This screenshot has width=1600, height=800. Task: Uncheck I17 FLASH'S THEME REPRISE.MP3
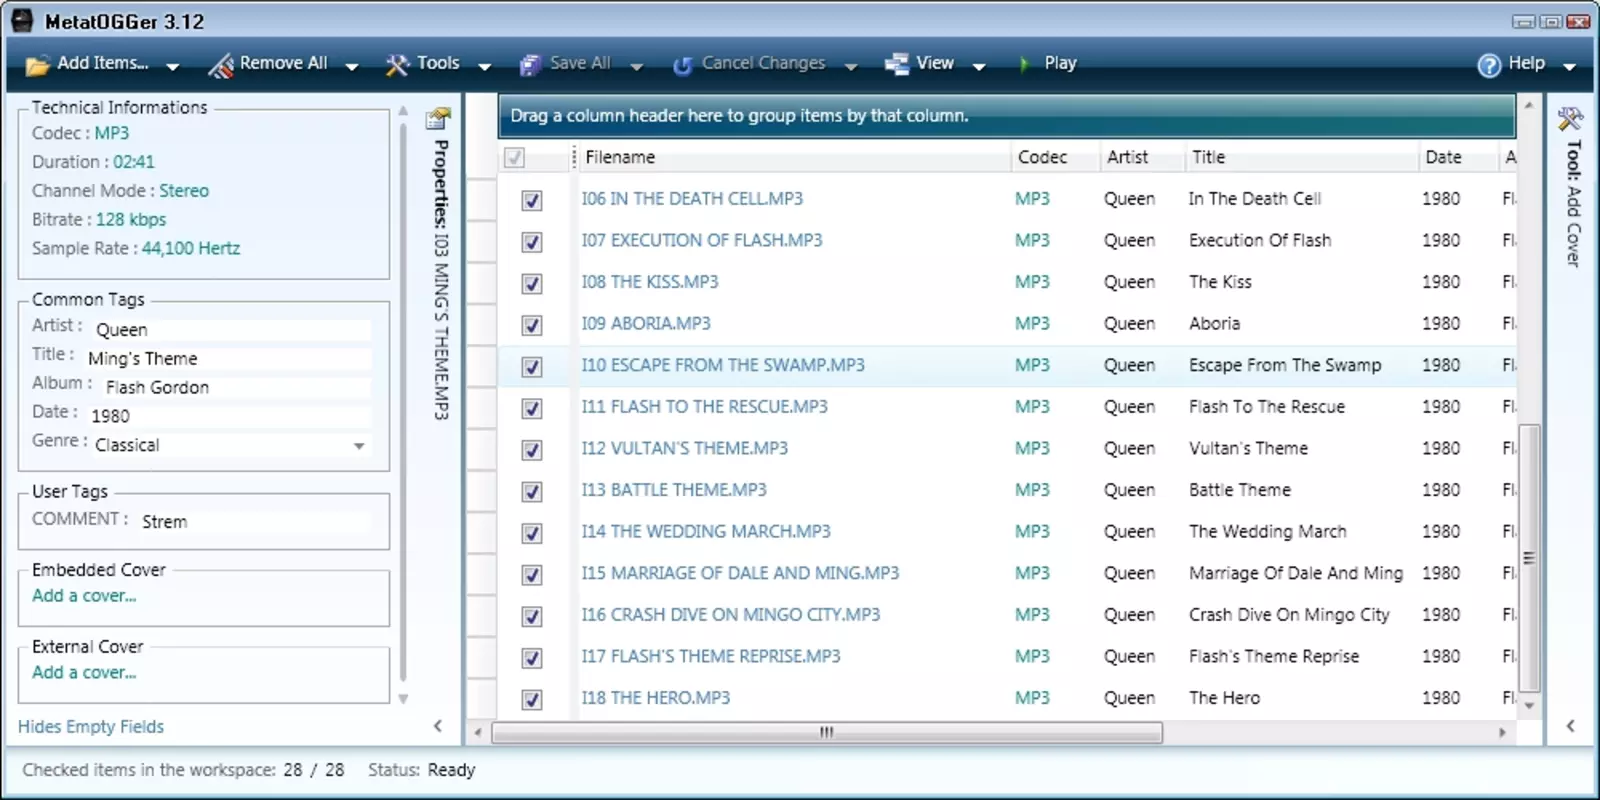(x=532, y=658)
